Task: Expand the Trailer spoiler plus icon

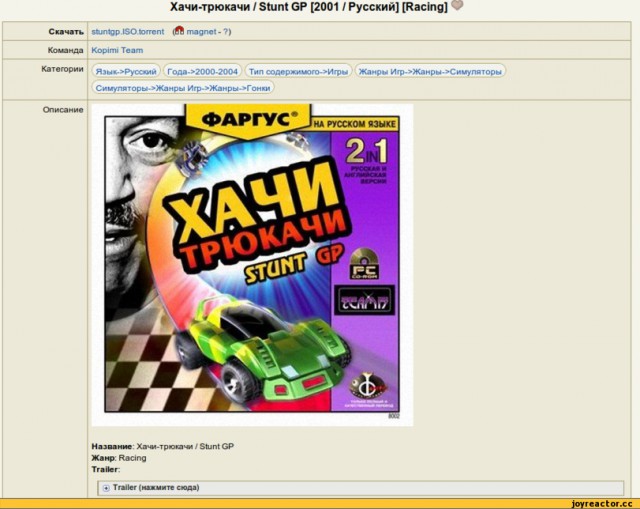Action: pyautogui.click(x=106, y=488)
